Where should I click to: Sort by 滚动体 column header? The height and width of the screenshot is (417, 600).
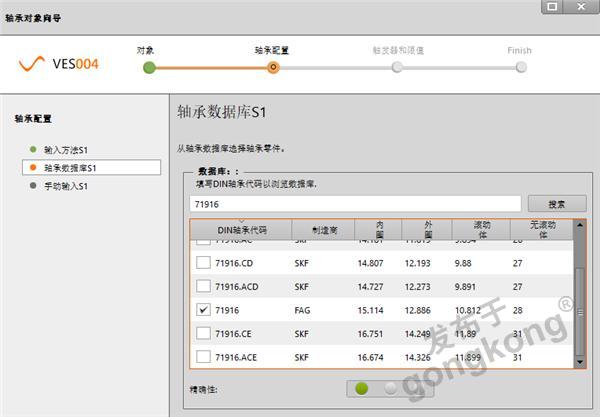pyautogui.click(x=481, y=230)
